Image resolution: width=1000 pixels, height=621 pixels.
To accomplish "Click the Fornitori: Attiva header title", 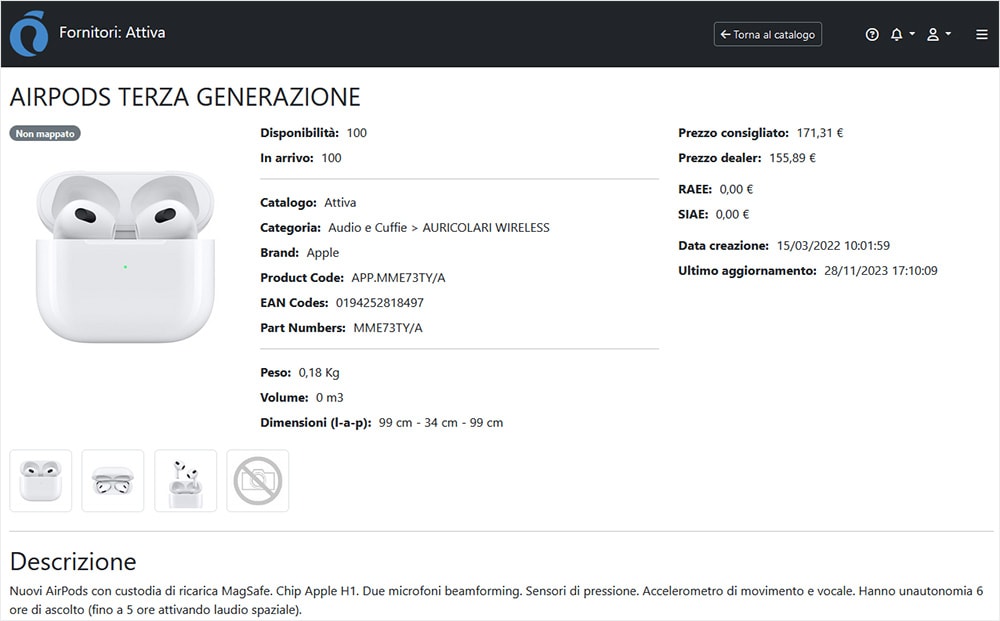I will pos(112,32).
